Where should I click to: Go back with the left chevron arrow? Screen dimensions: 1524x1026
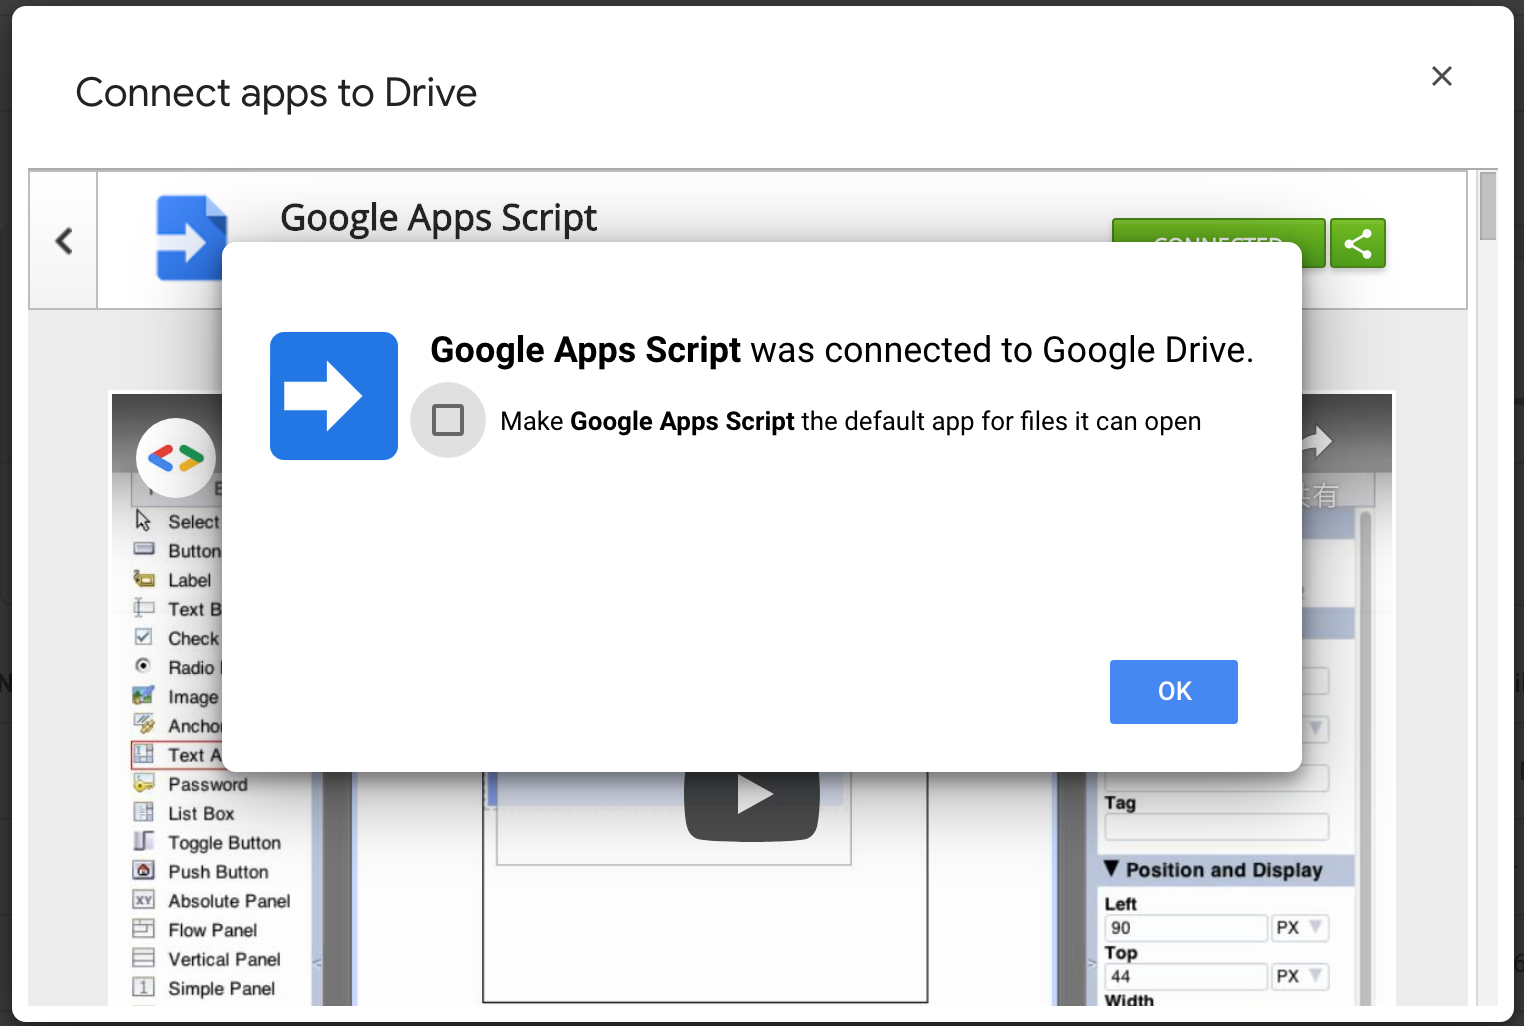pyautogui.click(x=64, y=240)
